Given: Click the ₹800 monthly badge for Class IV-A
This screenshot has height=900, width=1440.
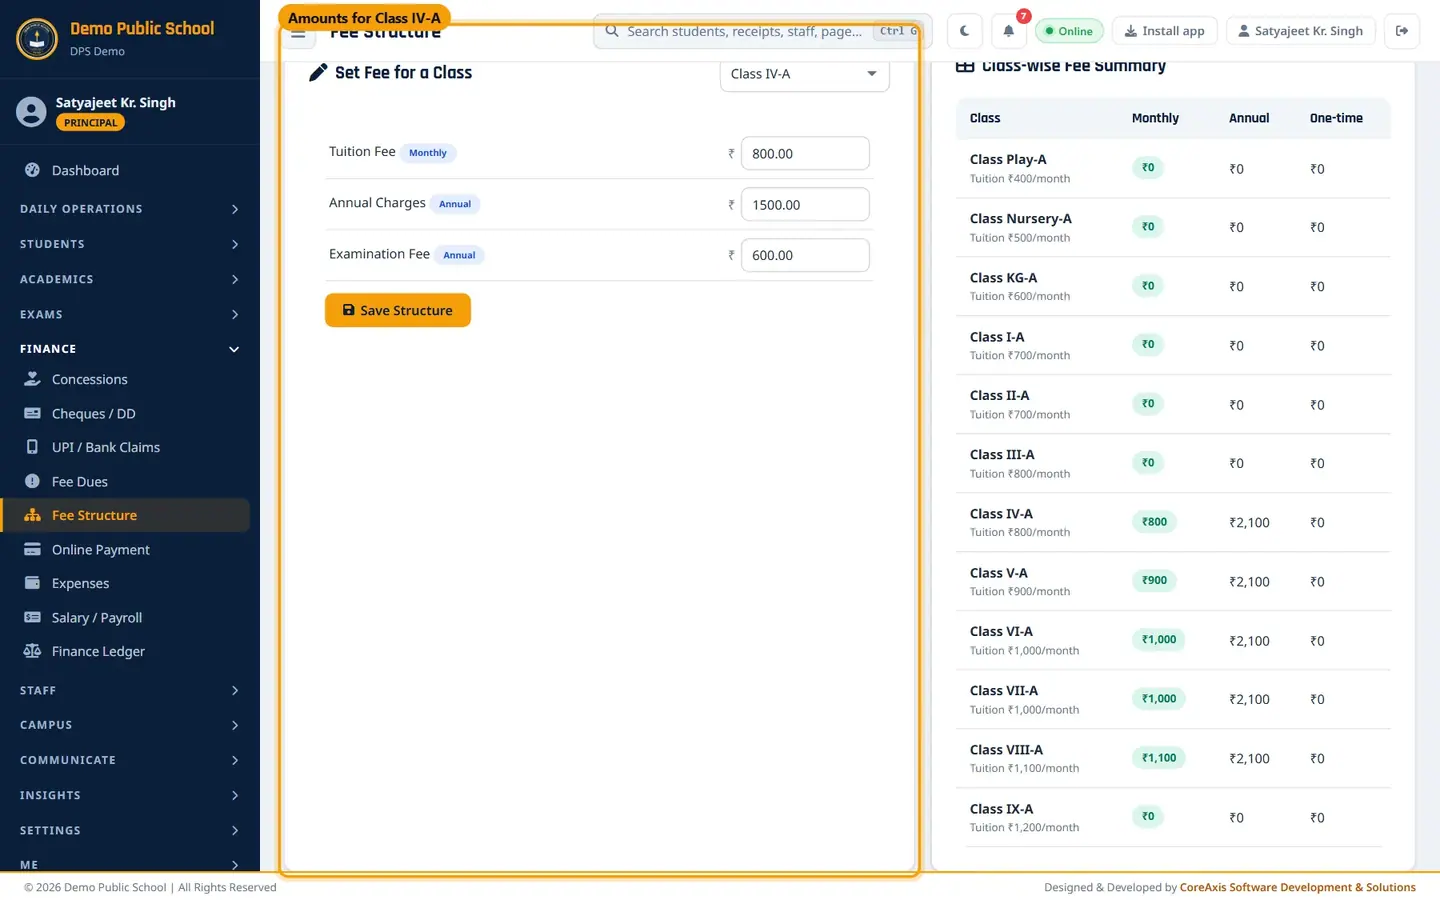Looking at the screenshot, I should click(x=1154, y=522).
